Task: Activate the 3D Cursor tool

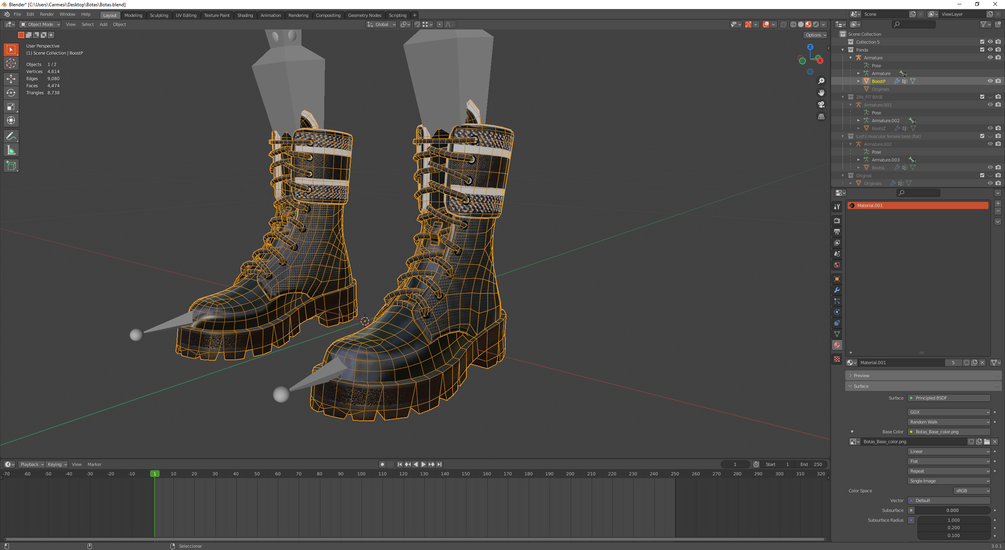Action: click(11, 63)
